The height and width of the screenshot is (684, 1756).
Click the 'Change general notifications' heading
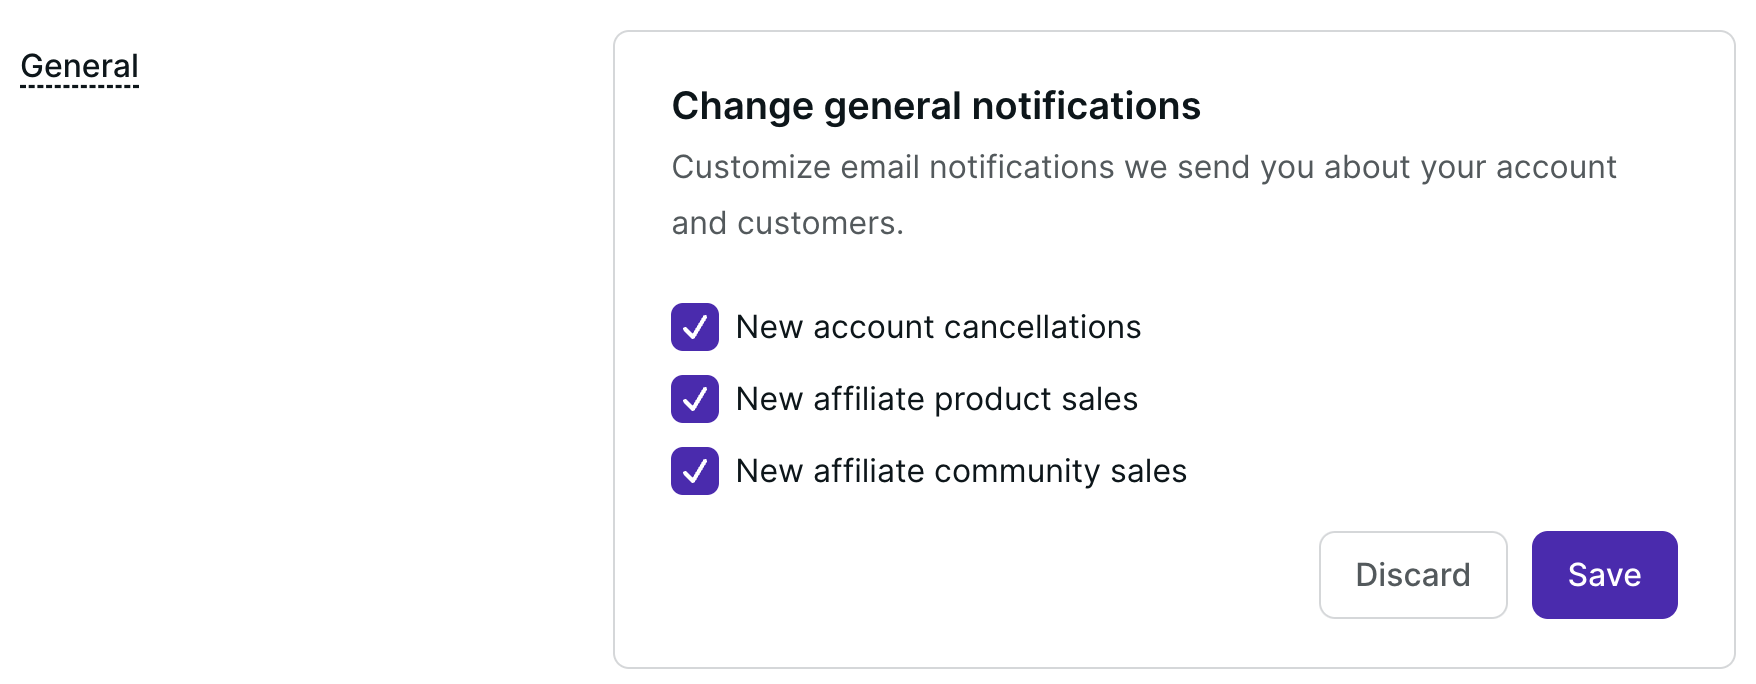[936, 106]
